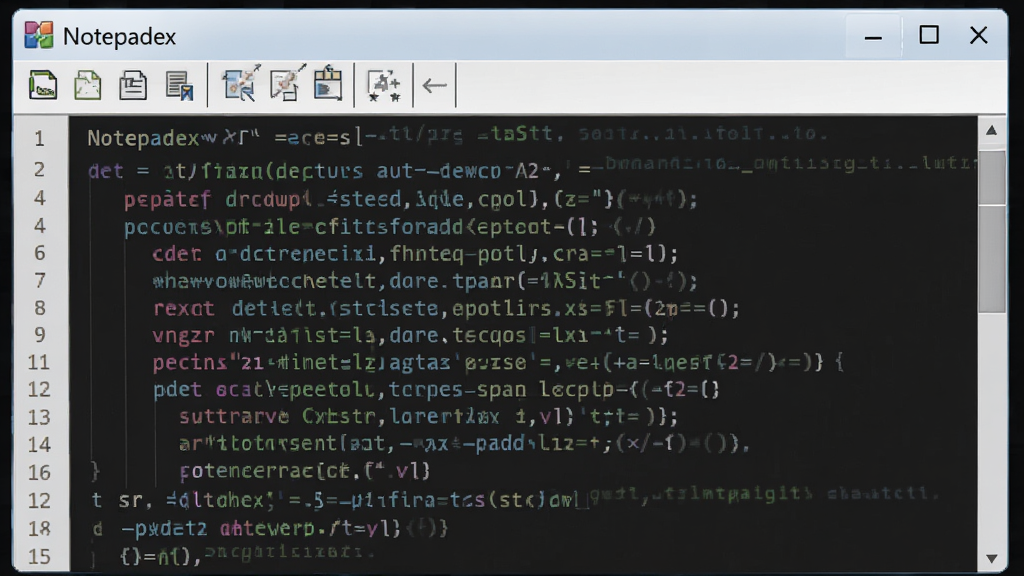Click the scrollbar down arrow

(x=991, y=558)
